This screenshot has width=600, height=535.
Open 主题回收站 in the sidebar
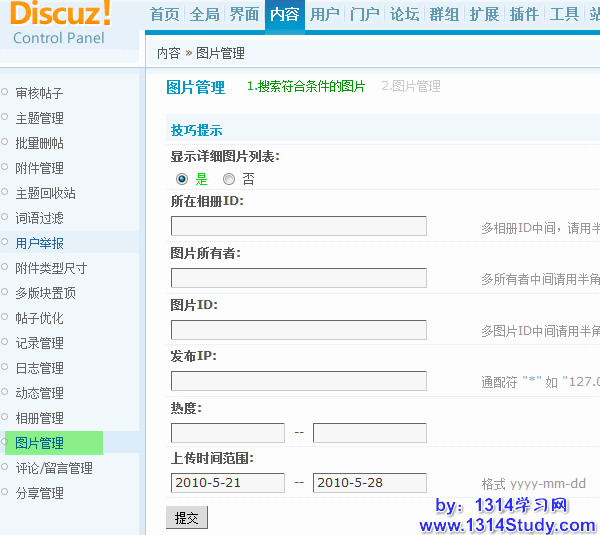click(x=45, y=193)
